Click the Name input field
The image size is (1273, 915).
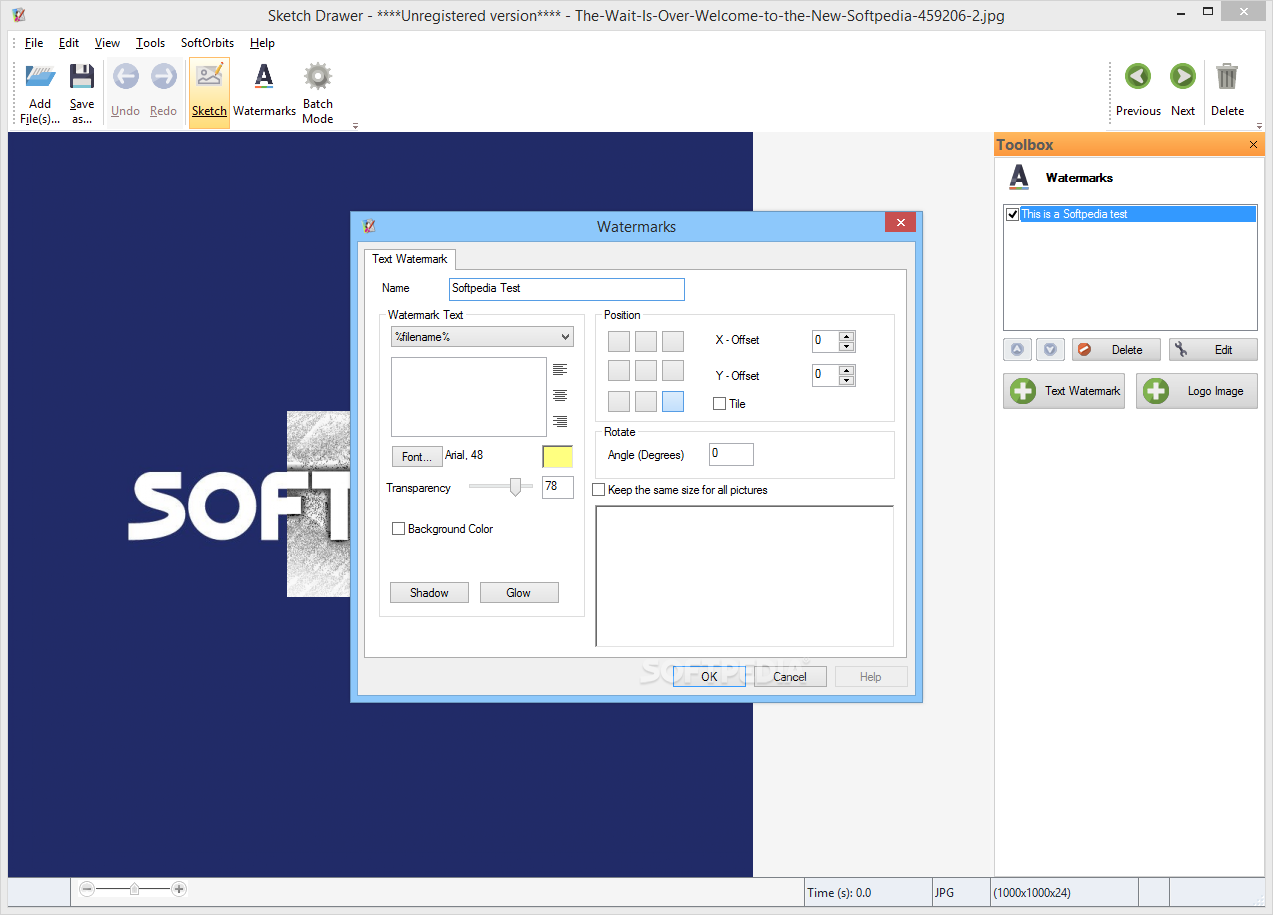pyautogui.click(x=567, y=289)
